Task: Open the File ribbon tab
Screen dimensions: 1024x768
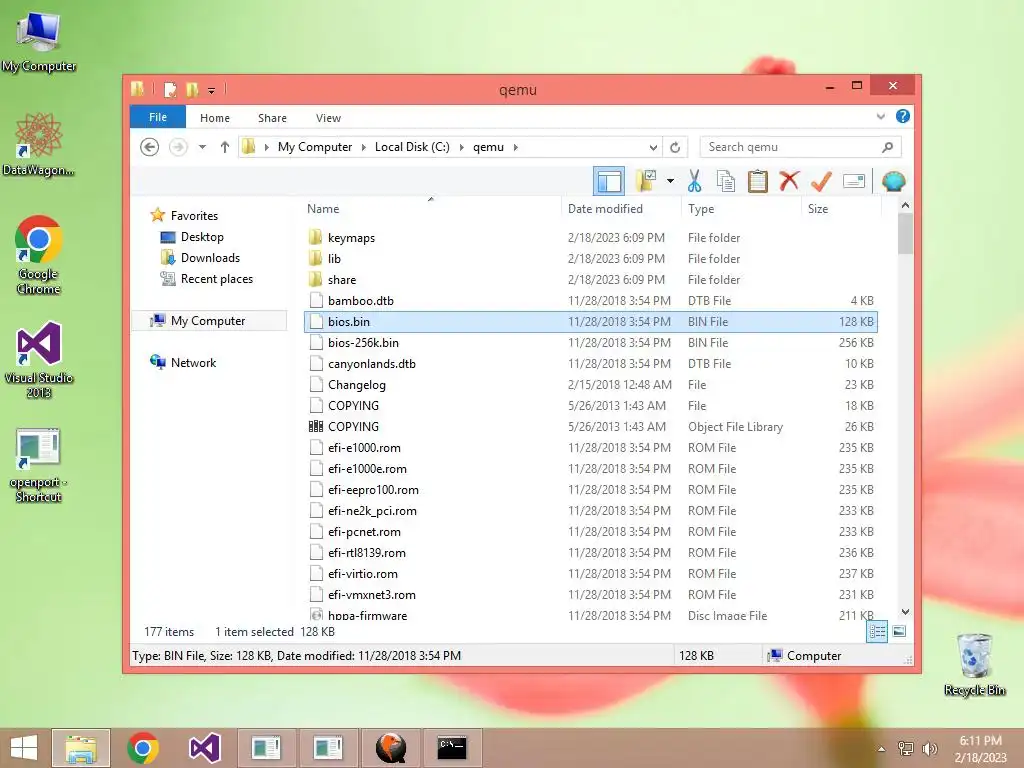Action: [x=158, y=117]
